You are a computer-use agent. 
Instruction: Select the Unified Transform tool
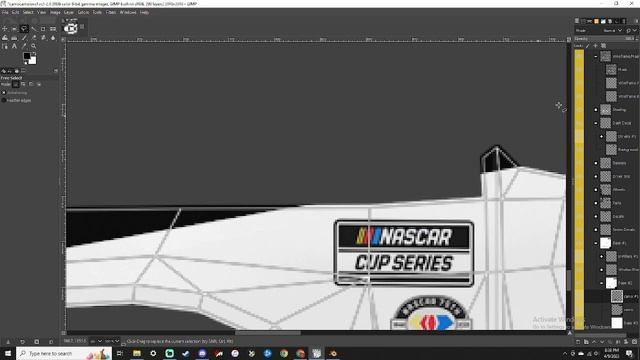pyautogui.click(x=53, y=29)
